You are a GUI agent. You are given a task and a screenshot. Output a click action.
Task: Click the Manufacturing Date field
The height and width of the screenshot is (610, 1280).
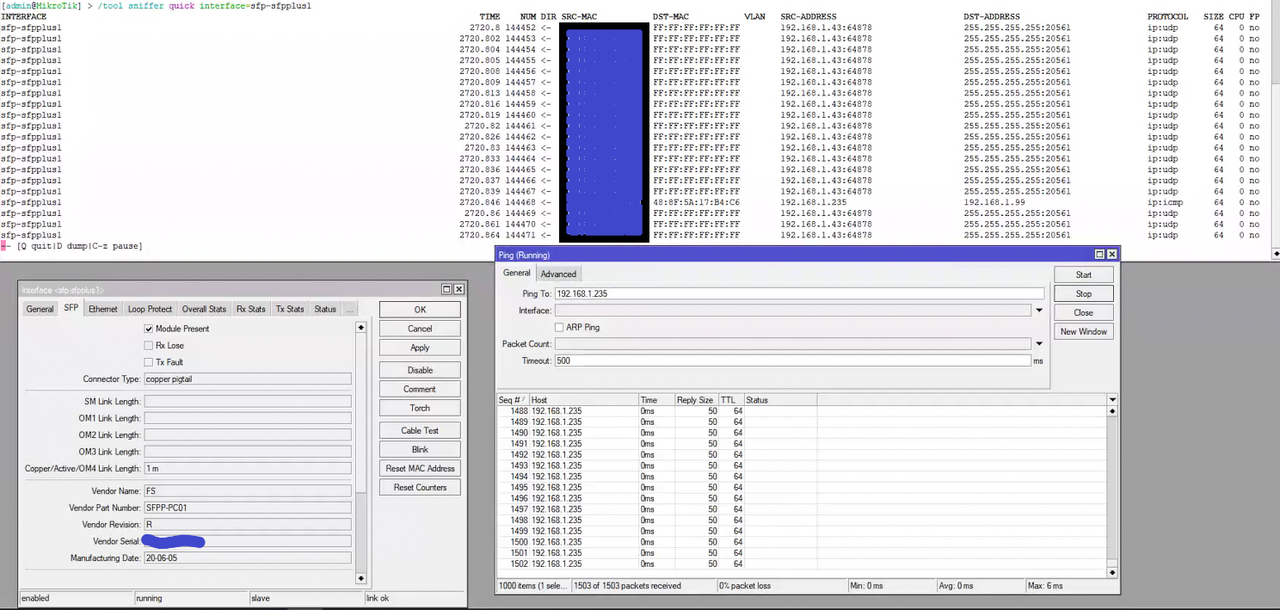[x=248, y=558]
